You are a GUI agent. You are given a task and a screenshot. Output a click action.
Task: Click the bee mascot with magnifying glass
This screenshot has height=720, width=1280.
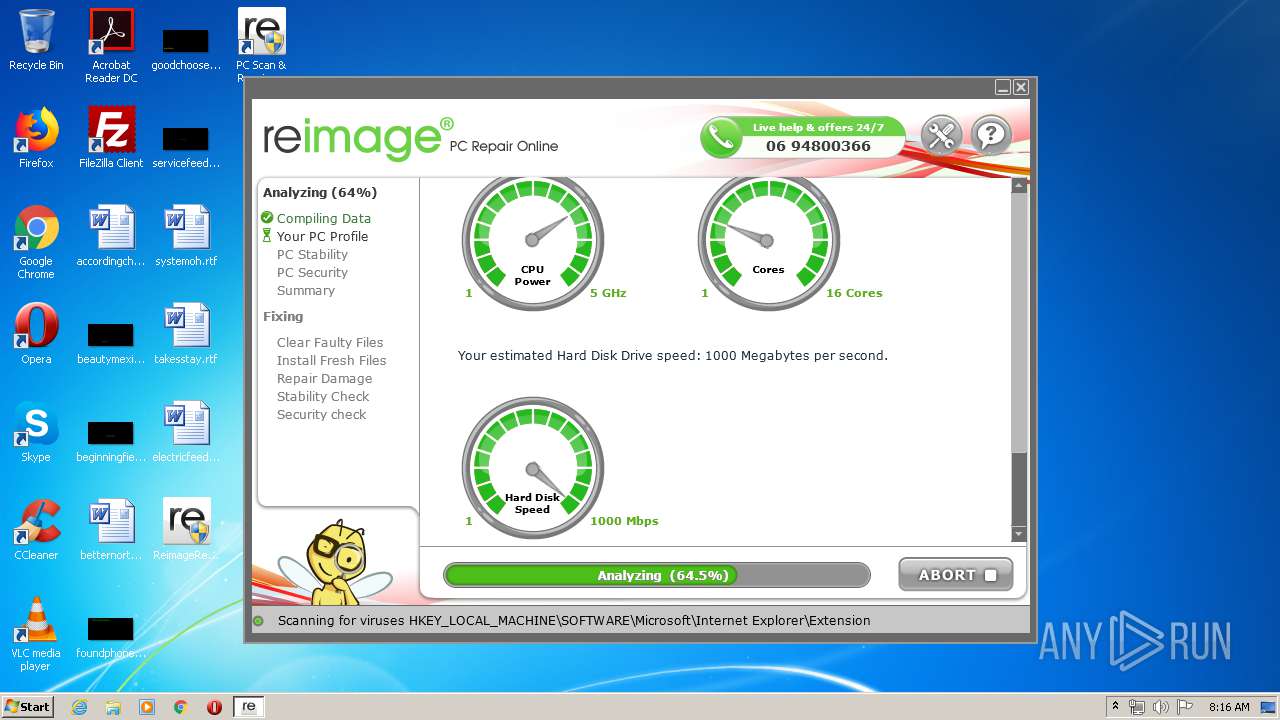[x=336, y=562]
